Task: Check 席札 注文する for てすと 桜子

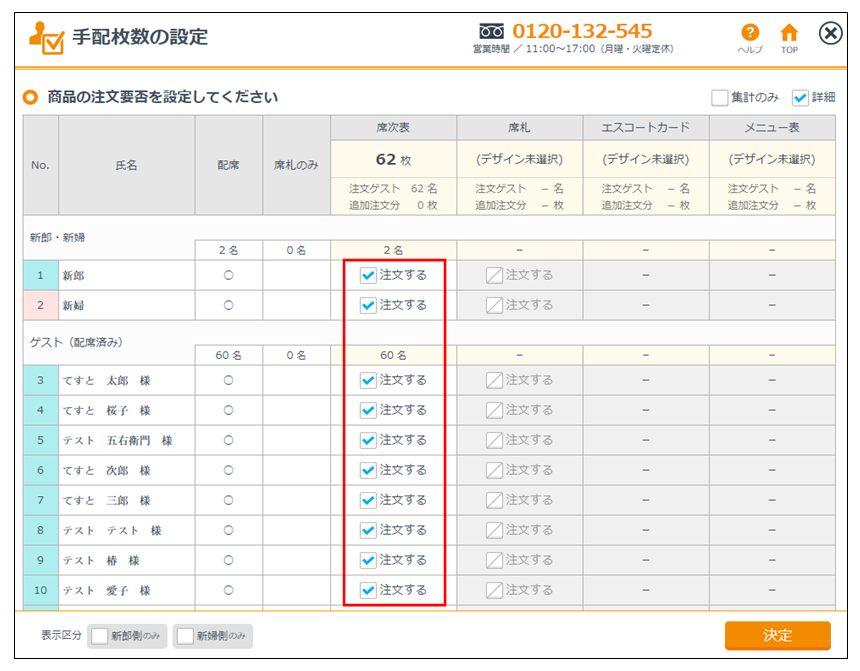Action: click(x=494, y=410)
